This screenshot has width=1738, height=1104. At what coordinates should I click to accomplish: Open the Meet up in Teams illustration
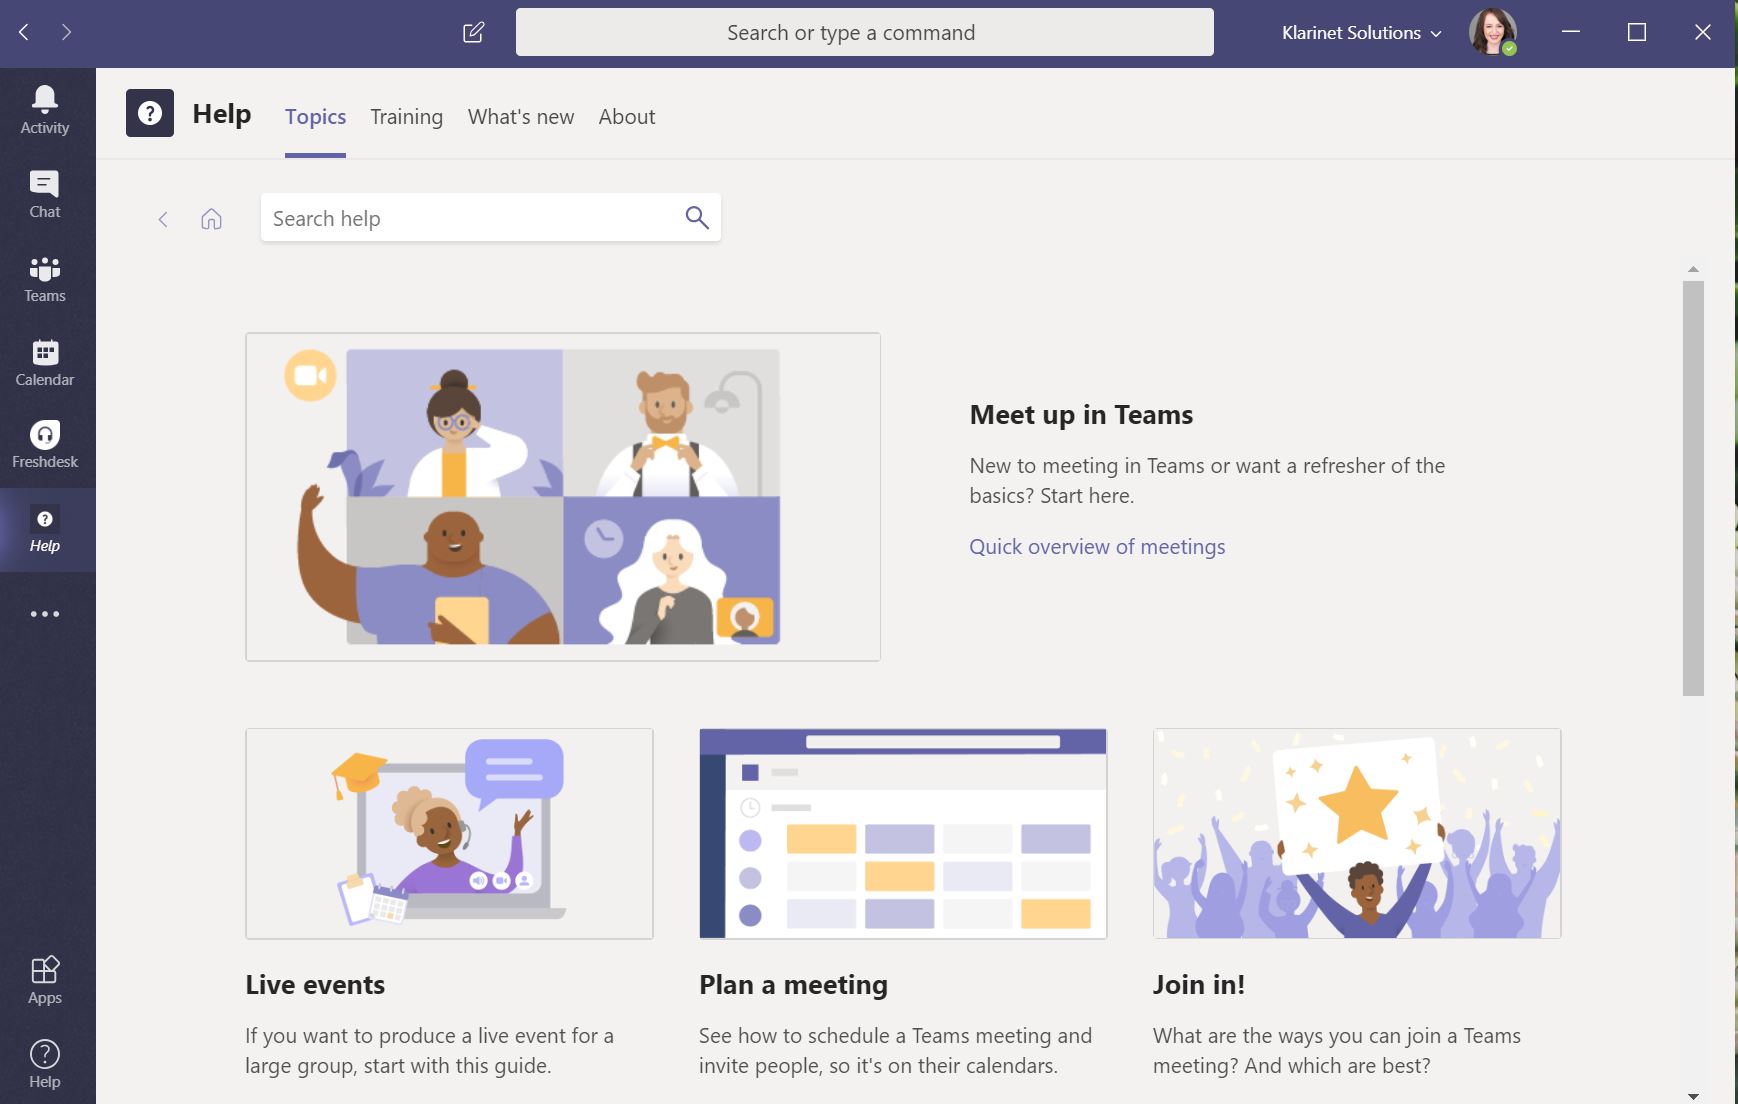(x=563, y=497)
